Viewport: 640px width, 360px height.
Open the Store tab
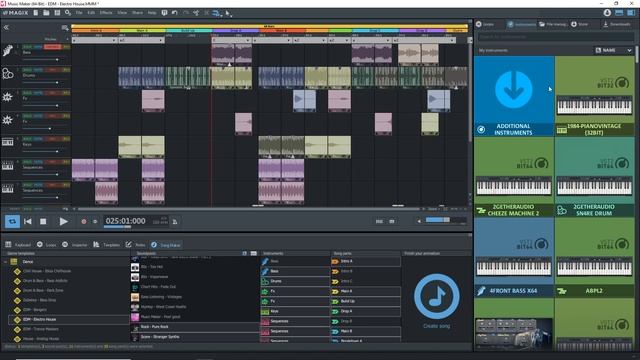click(x=580, y=24)
